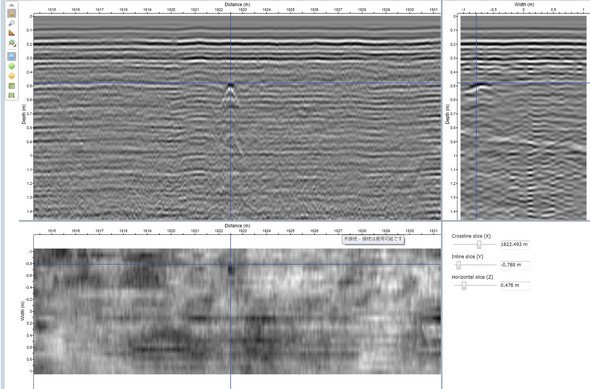Click the Horizontal slice value field

(515, 286)
